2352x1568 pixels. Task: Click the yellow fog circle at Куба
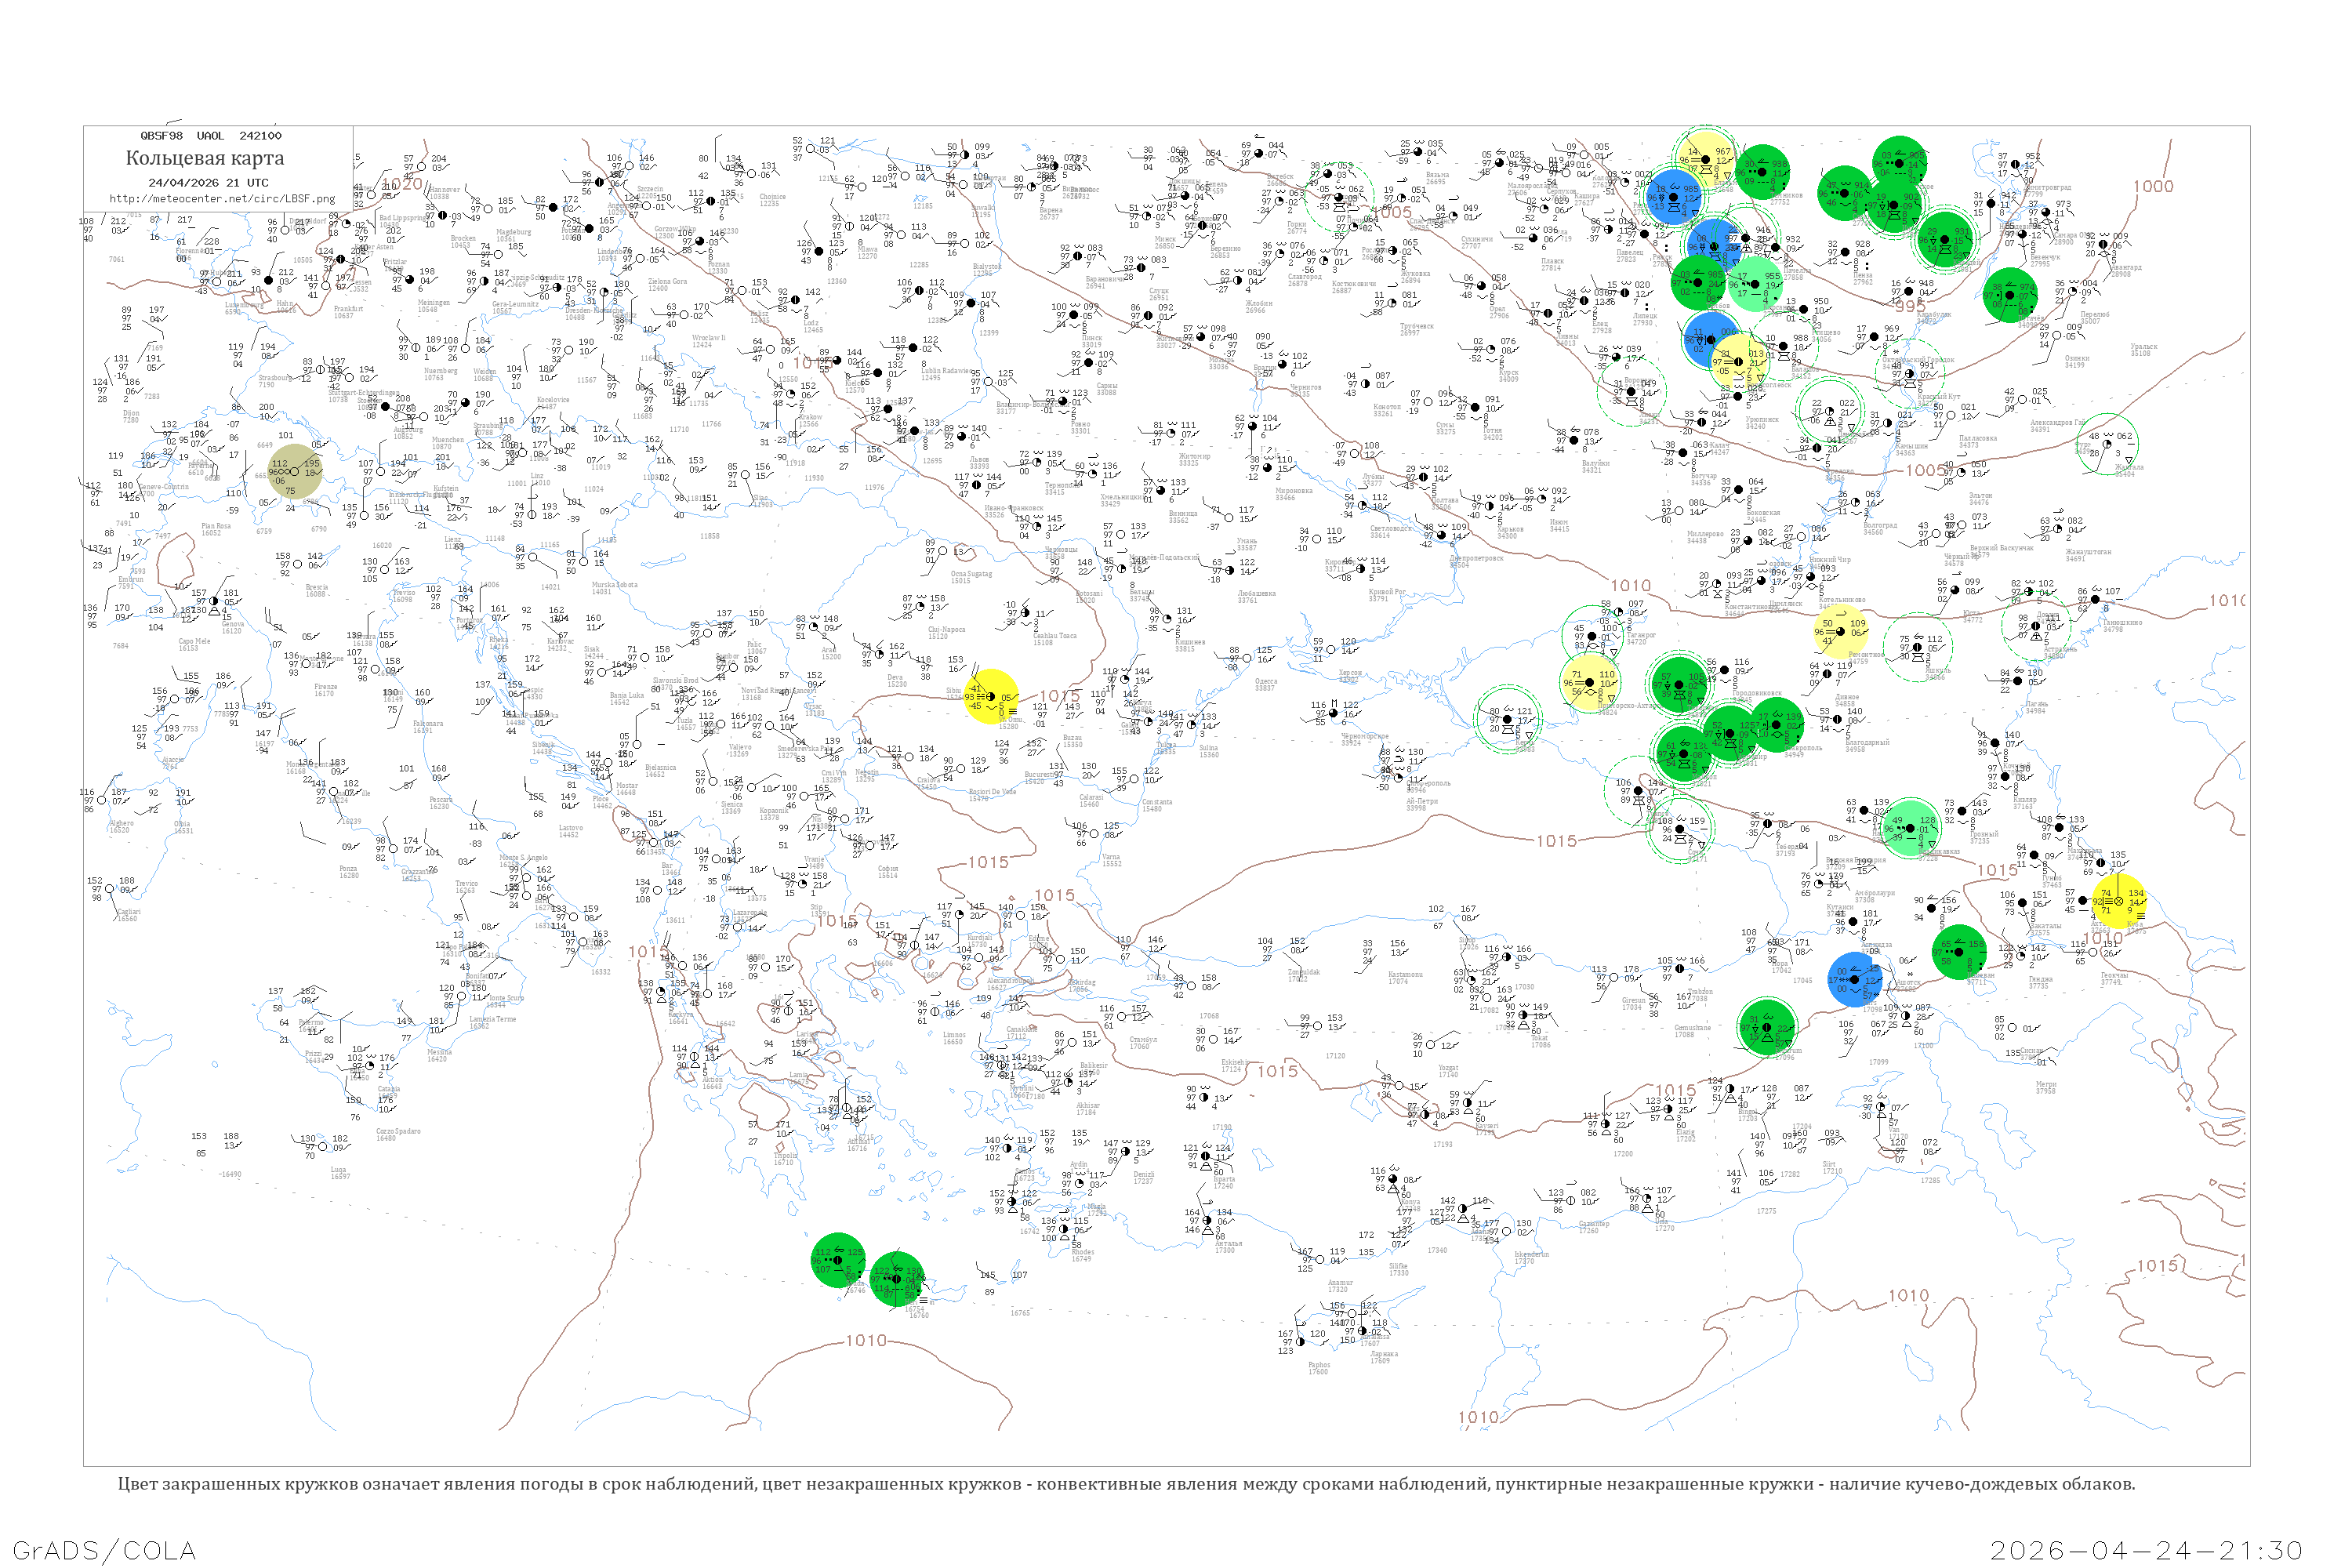coord(2119,901)
